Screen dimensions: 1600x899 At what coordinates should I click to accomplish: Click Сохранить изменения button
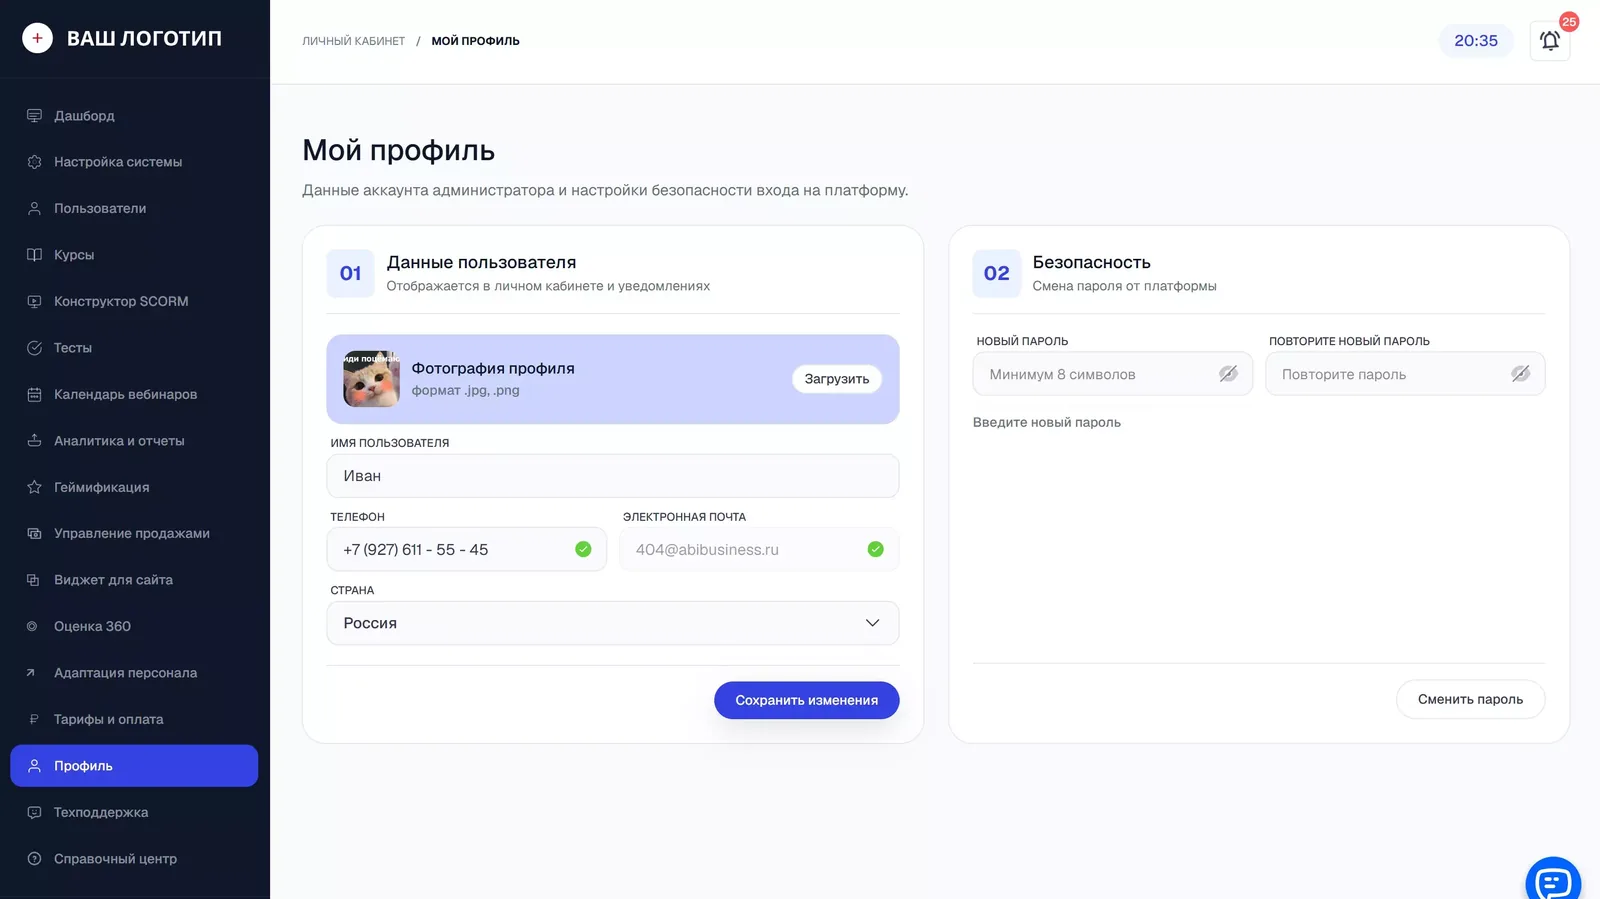806,700
